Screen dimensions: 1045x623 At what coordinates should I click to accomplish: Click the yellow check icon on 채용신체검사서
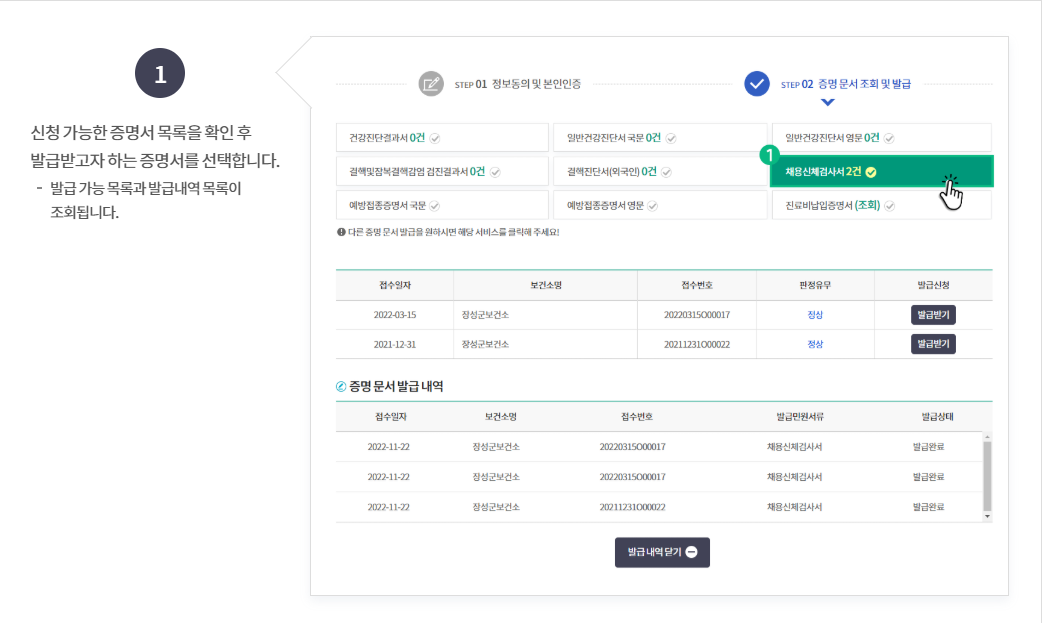pos(870,171)
